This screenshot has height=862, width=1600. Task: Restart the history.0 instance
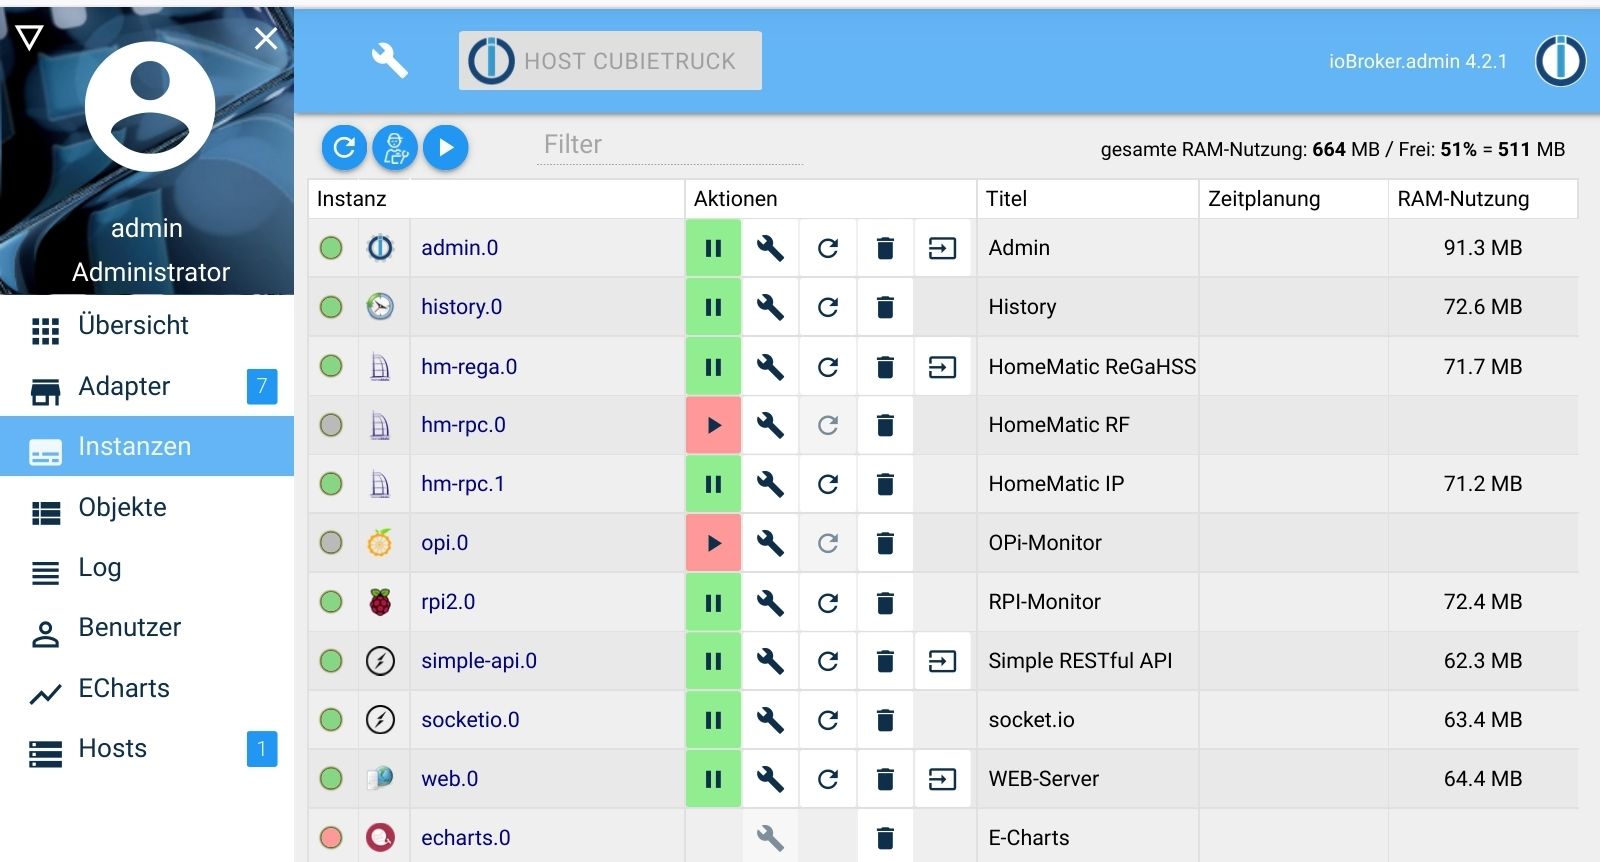(827, 307)
